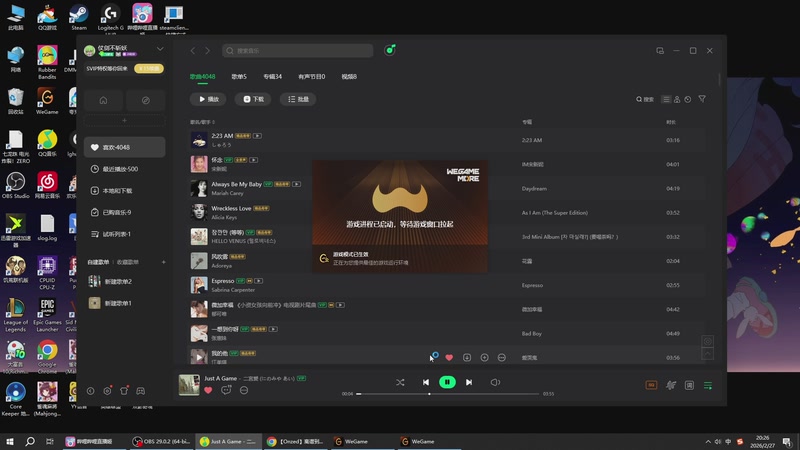
Task: Click the volume speaker icon
Action: tap(495, 382)
